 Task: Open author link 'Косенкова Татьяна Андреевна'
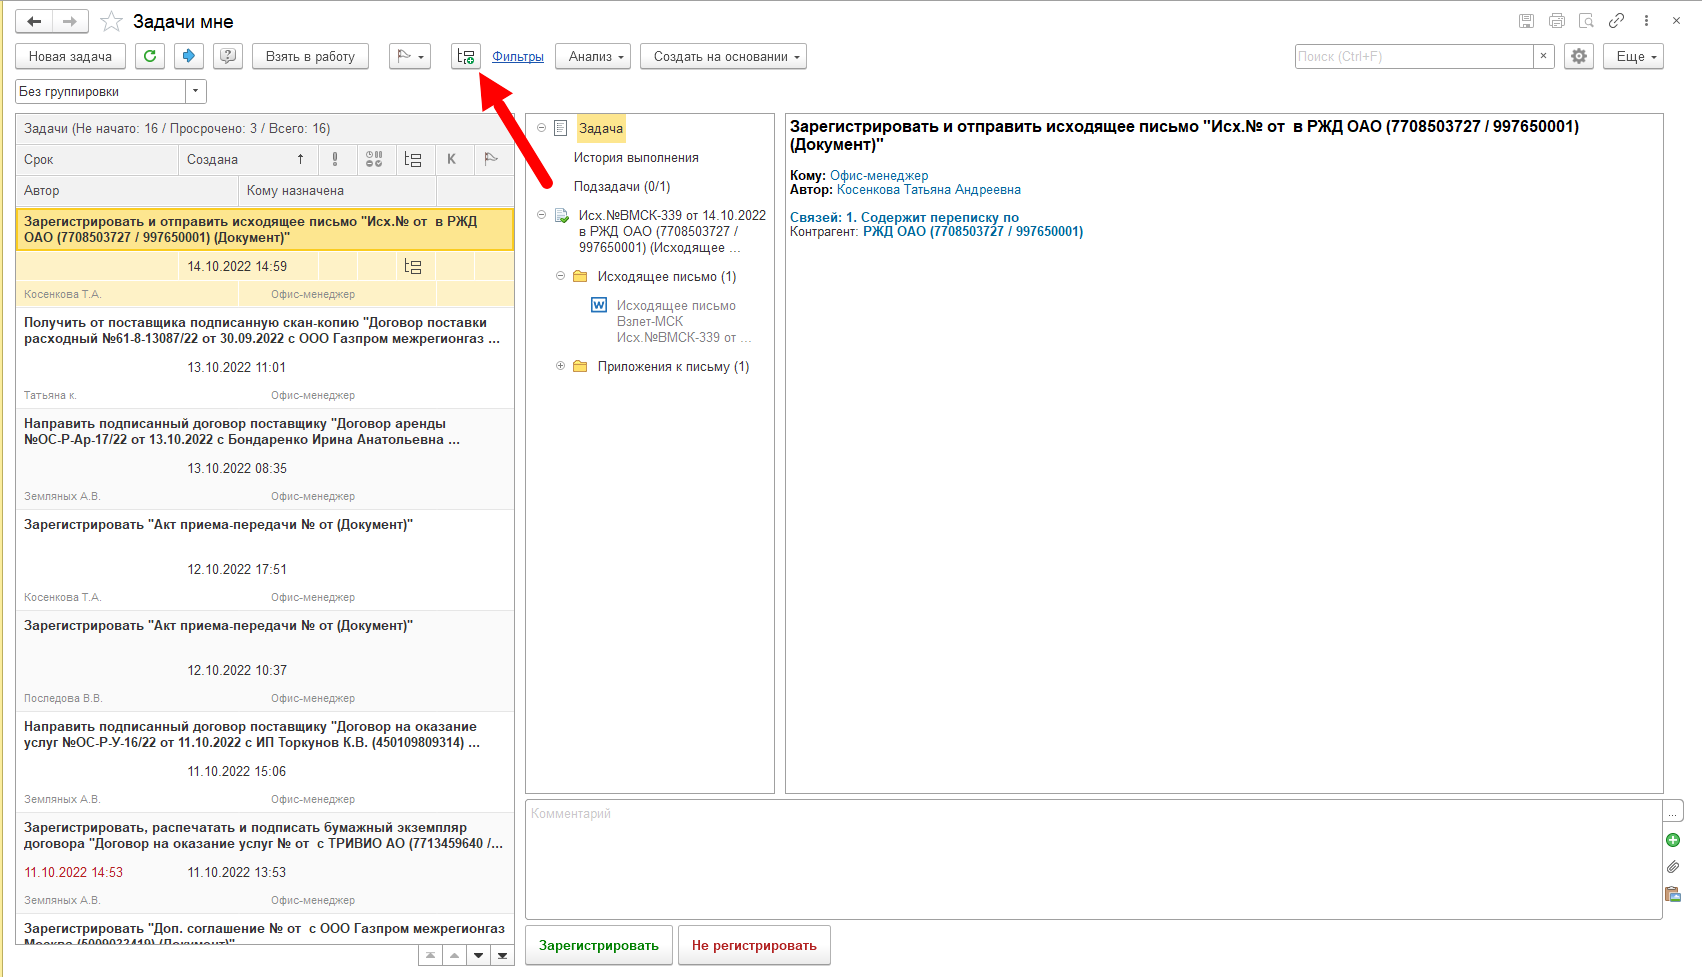929,189
